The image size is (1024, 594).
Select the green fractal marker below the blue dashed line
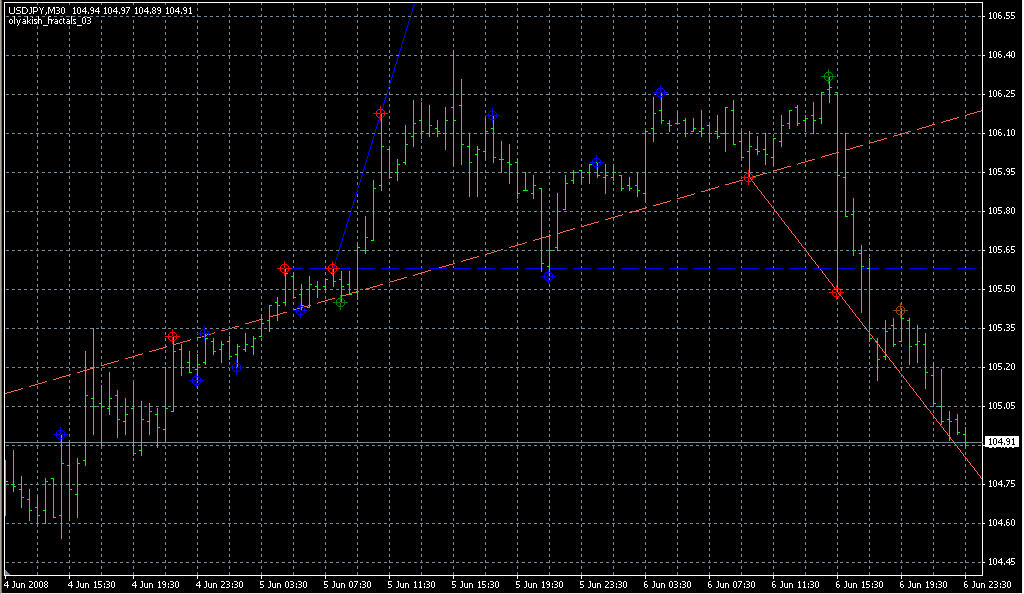(340, 302)
